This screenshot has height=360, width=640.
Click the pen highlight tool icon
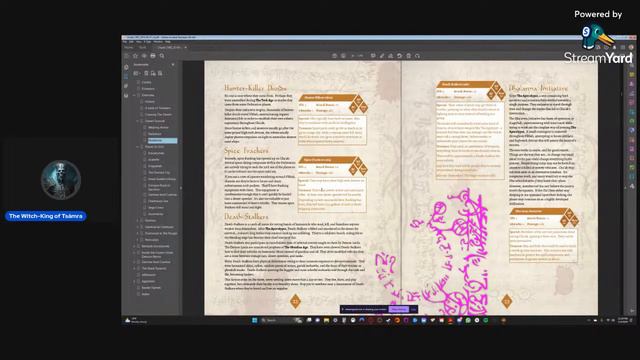382,56
